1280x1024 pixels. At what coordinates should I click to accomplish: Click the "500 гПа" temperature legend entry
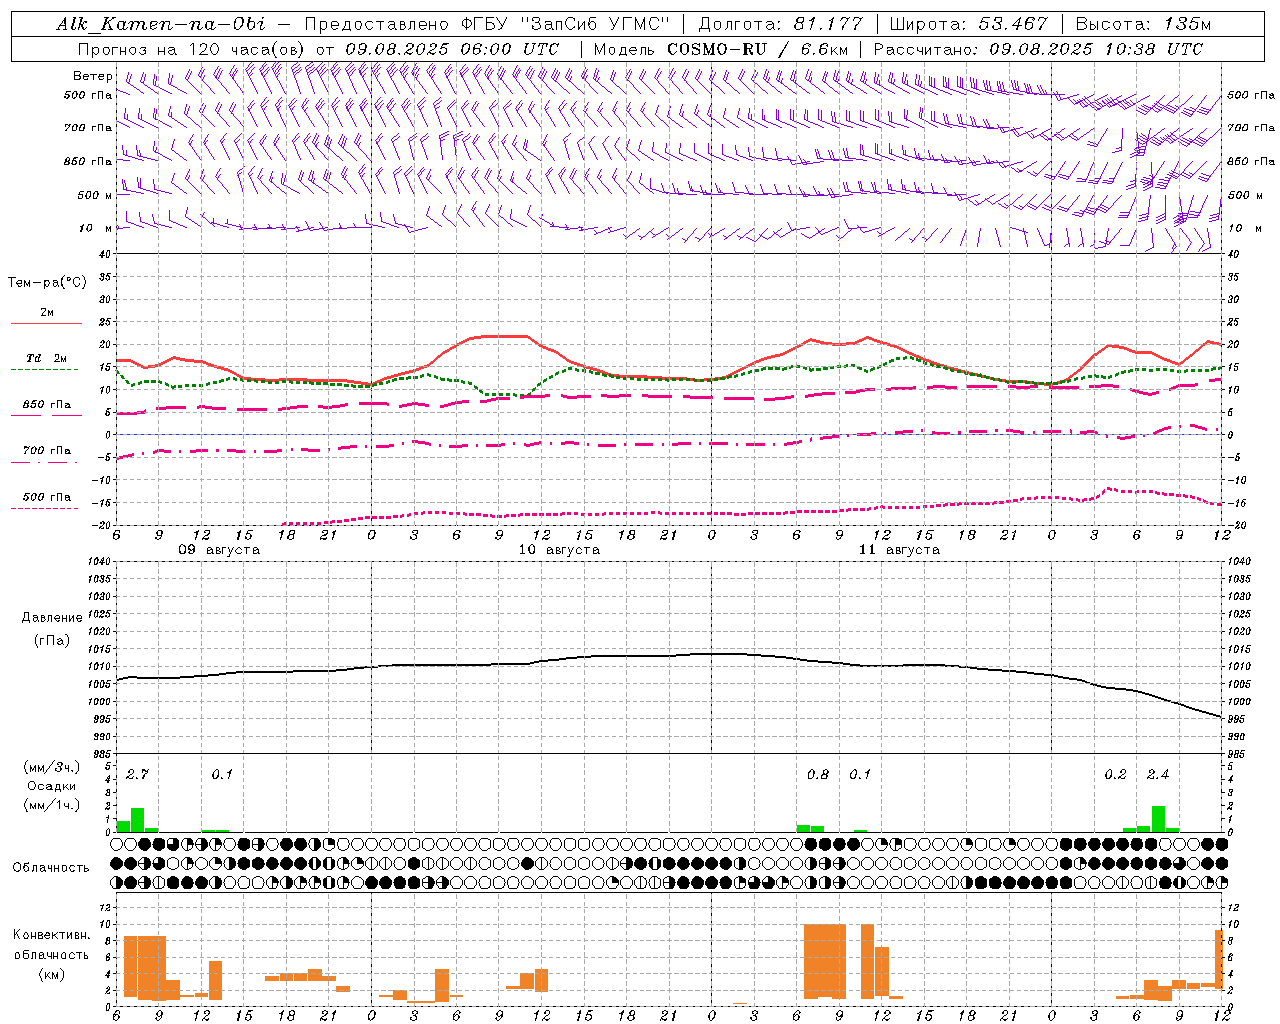(x=47, y=497)
